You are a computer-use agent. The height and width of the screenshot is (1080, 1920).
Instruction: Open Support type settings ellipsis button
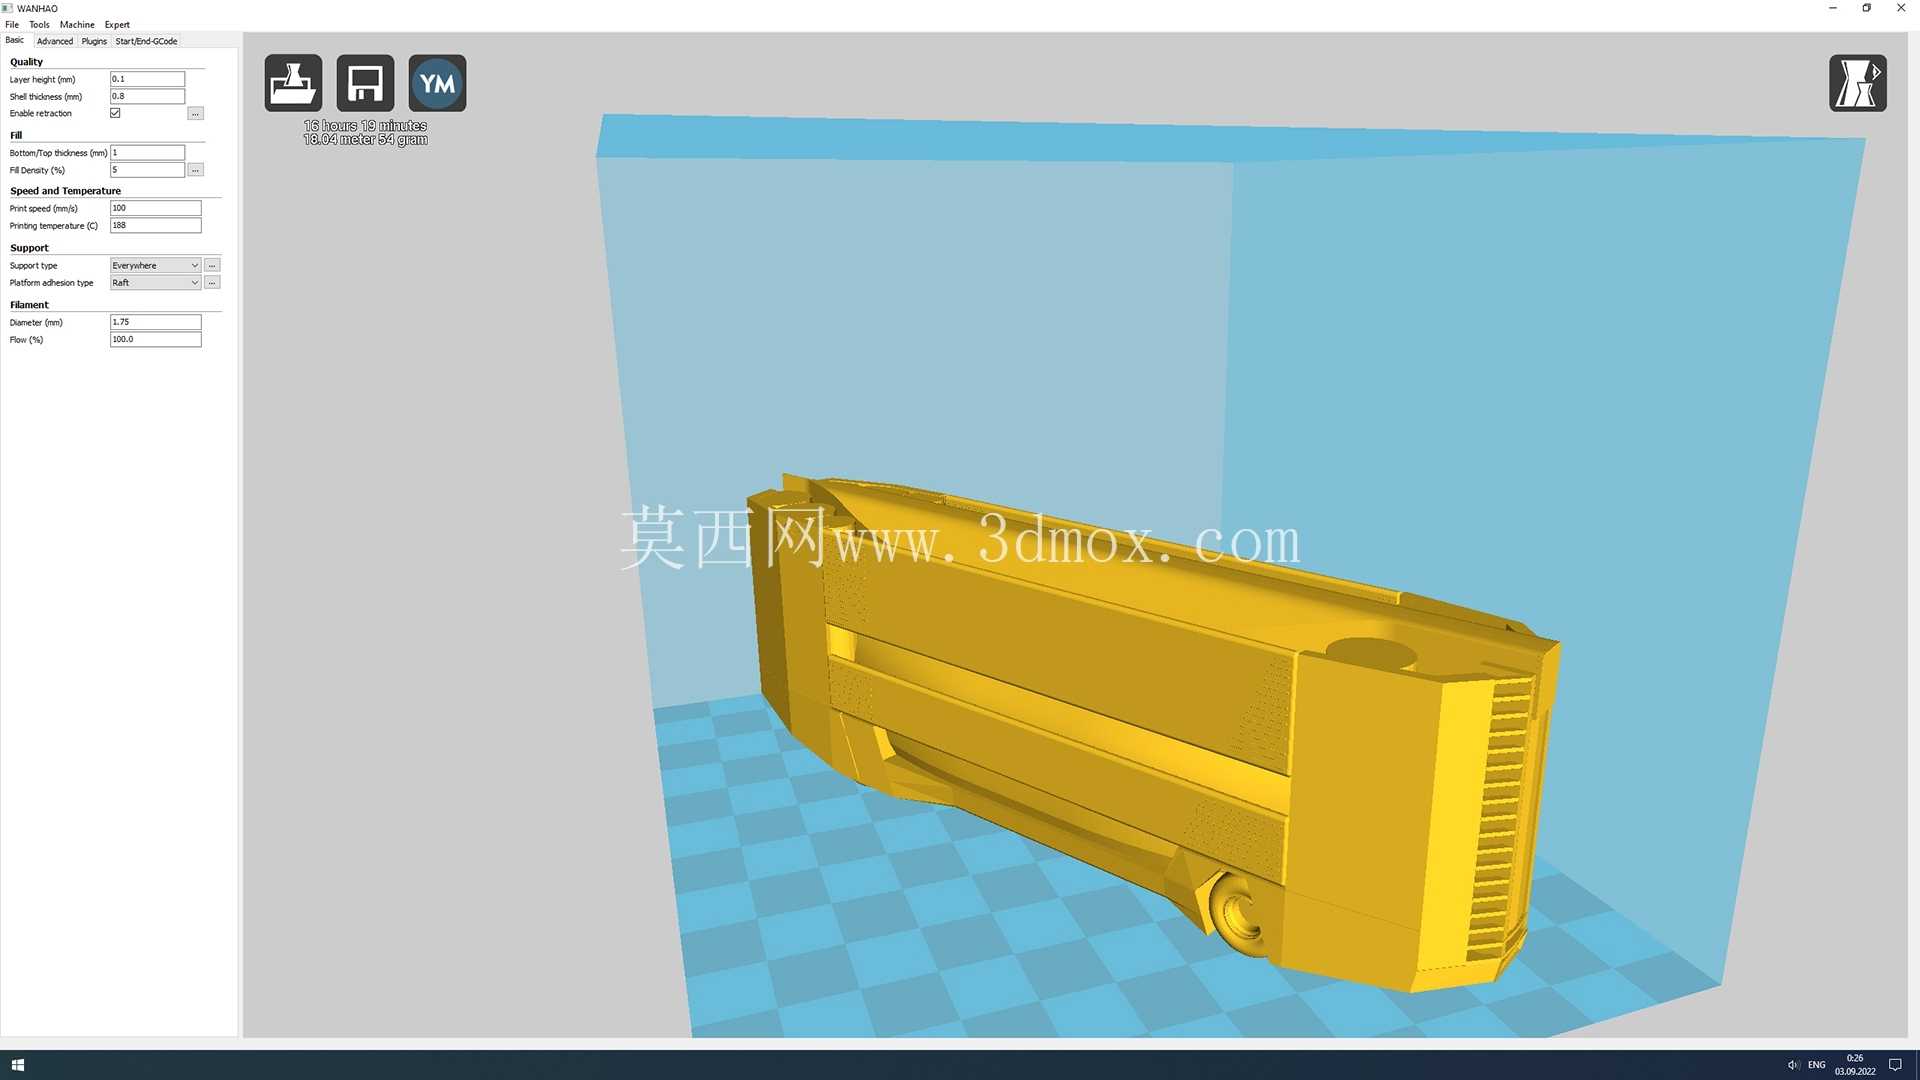click(212, 265)
